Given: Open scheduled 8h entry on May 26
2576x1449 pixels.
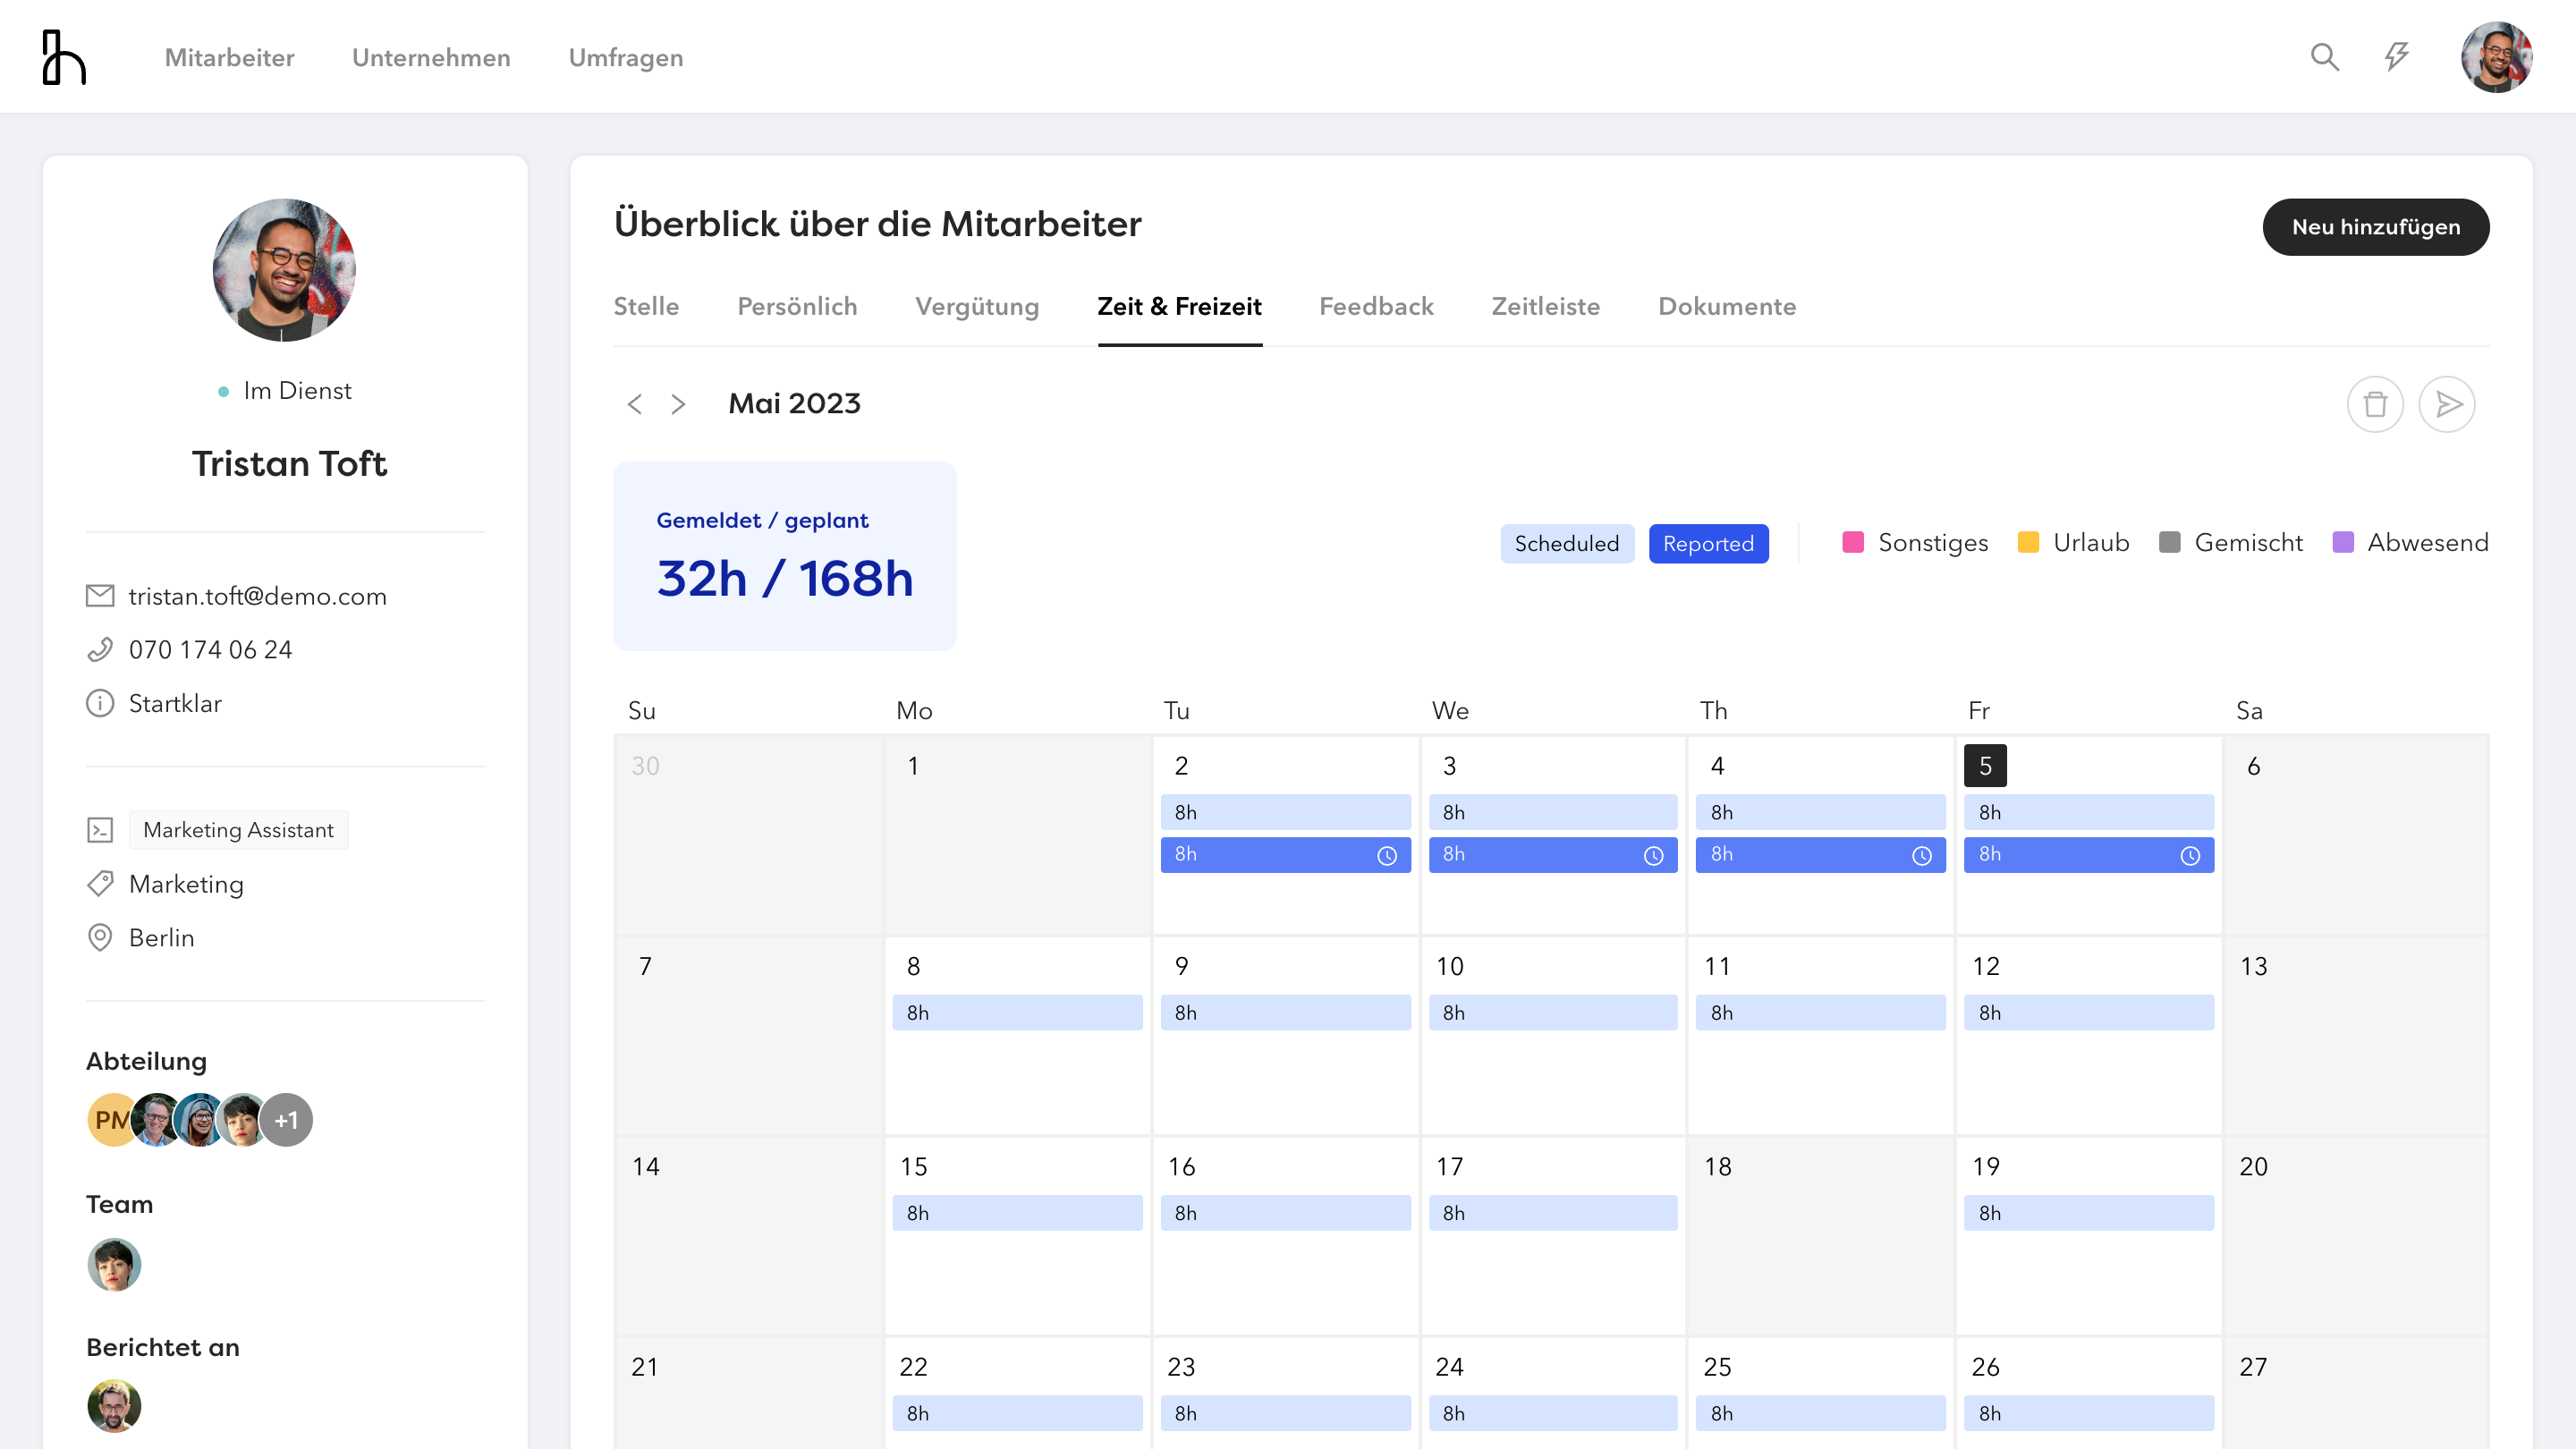Looking at the screenshot, I should 2089,1413.
